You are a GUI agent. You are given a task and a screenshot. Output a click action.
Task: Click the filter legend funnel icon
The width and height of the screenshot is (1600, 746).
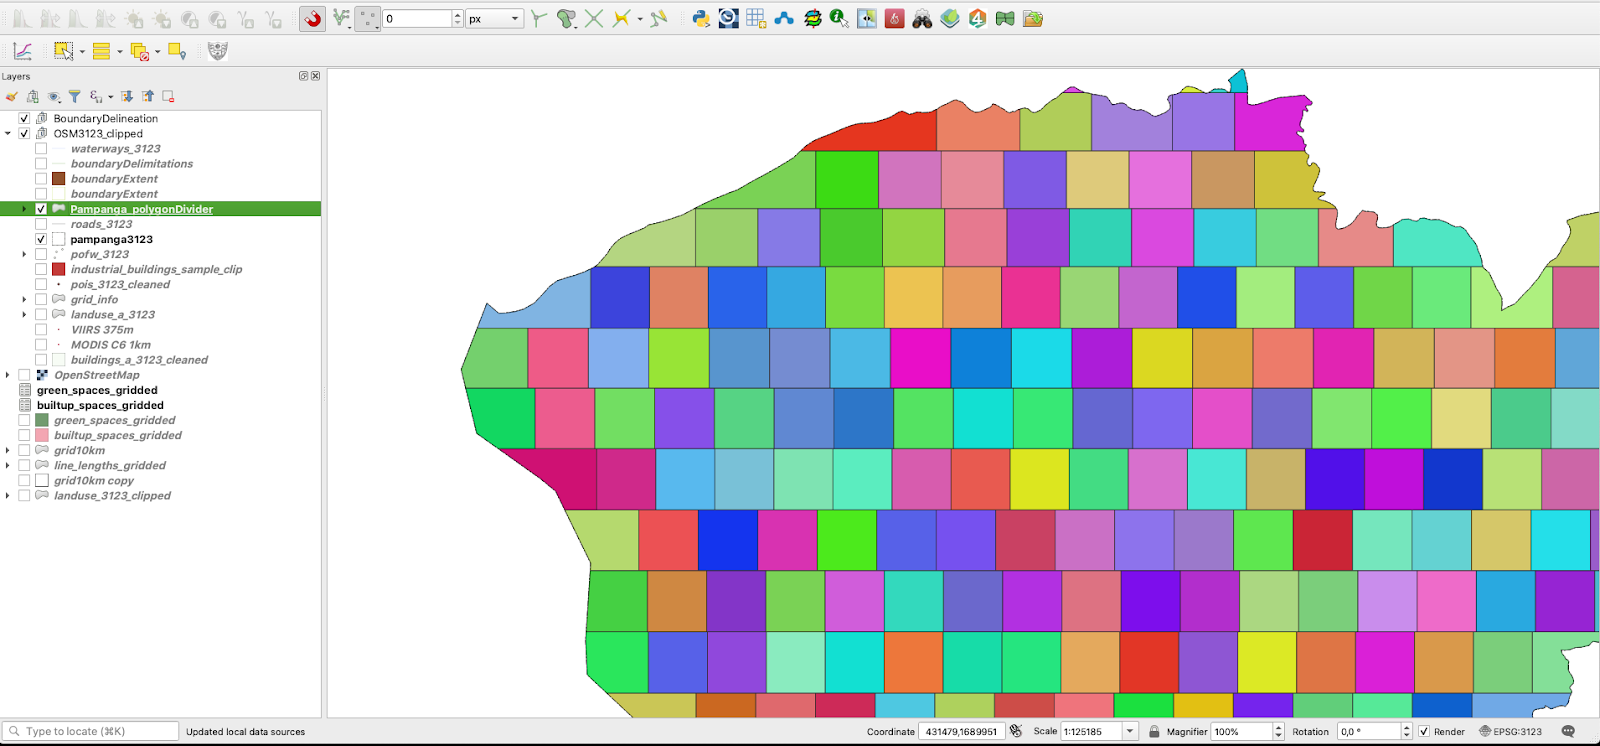74,97
